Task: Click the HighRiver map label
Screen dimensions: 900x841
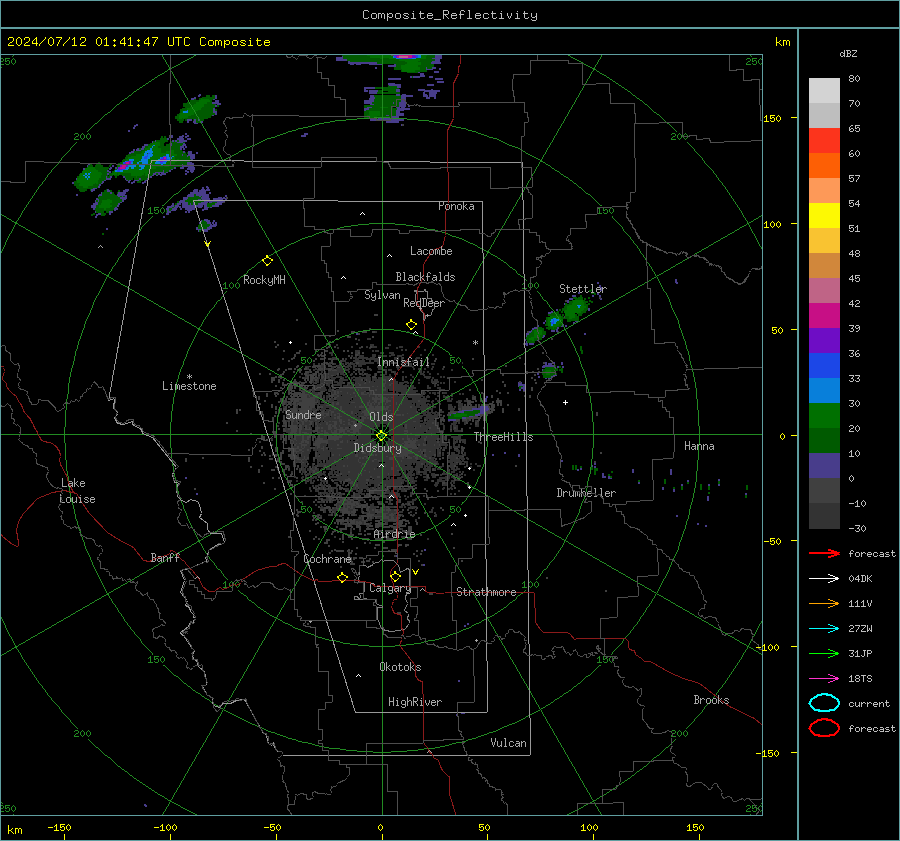Action: (x=415, y=702)
